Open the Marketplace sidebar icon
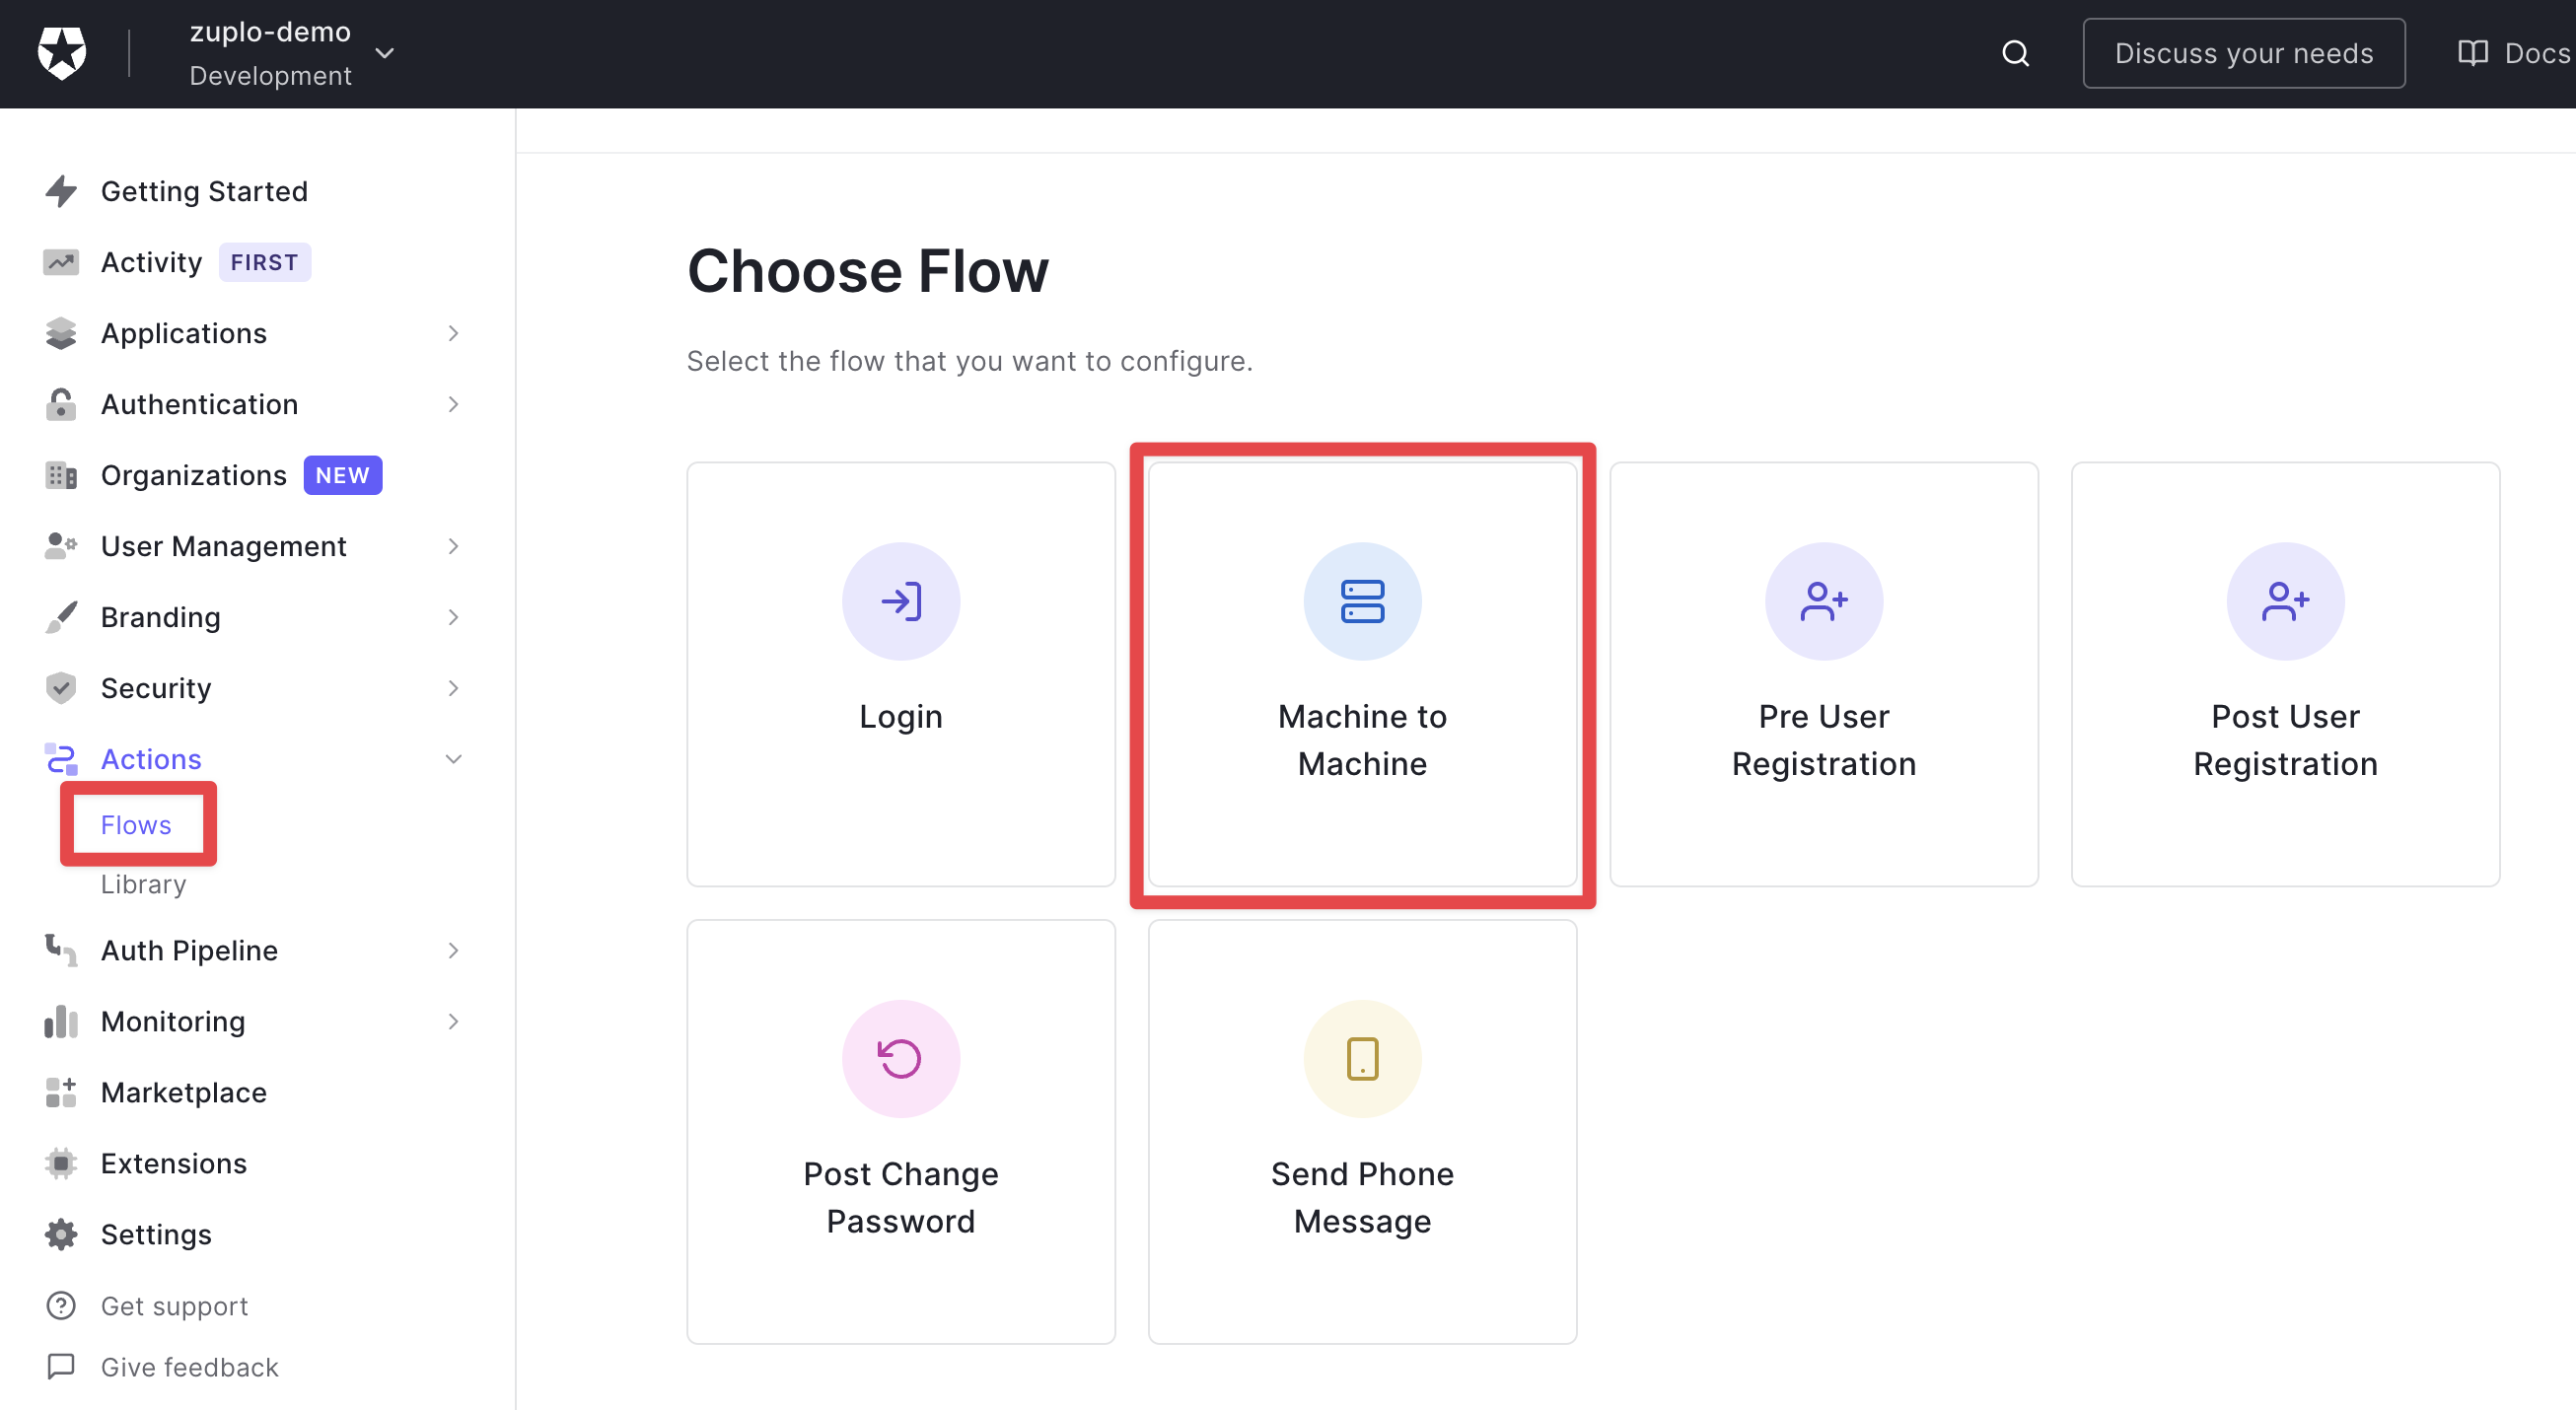The image size is (2576, 1410). [x=61, y=1092]
